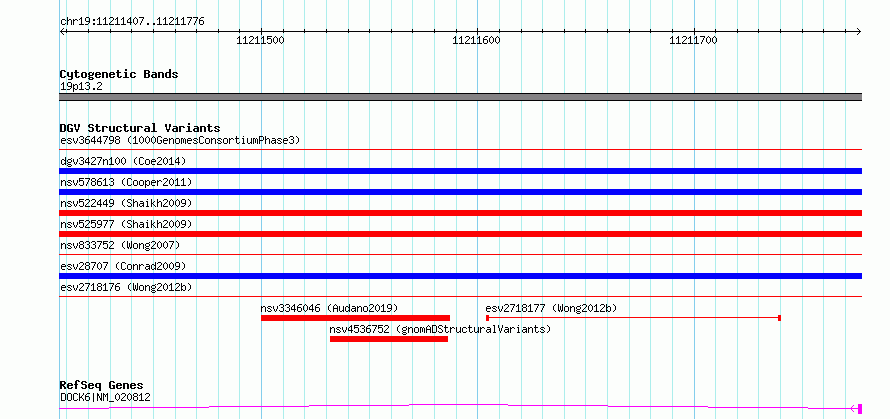Open variant nsv525977 (Shaikh2009) label
Viewport: 890px width, 419px height.
coord(126,224)
